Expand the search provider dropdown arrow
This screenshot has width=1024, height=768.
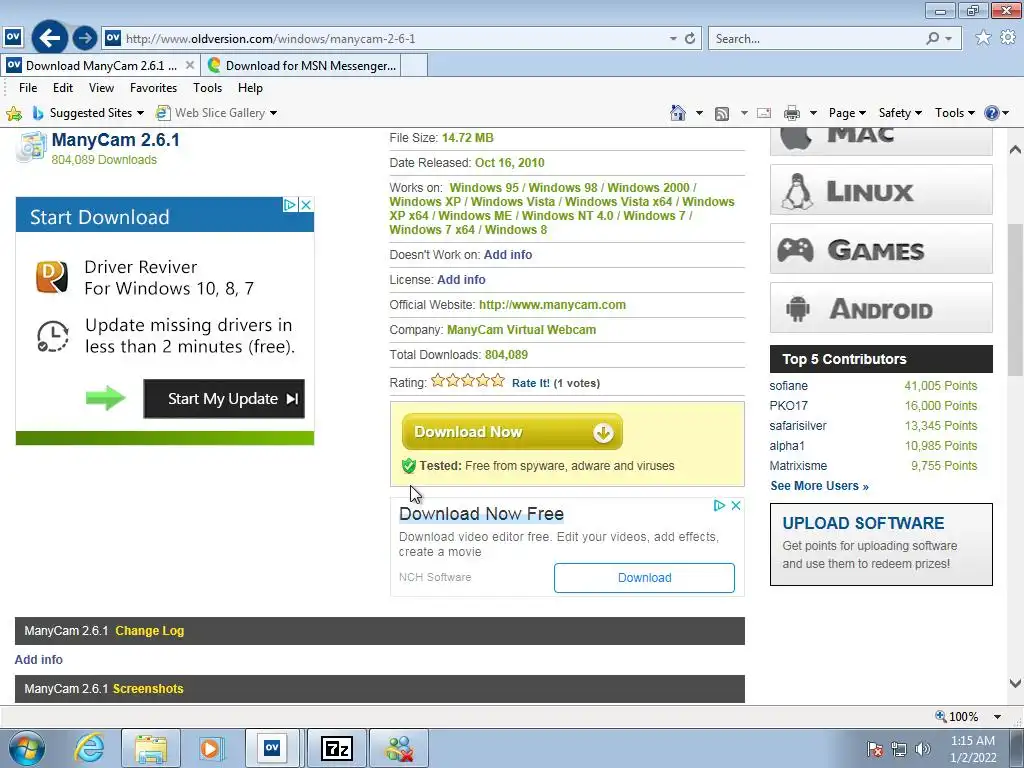[948, 39]
